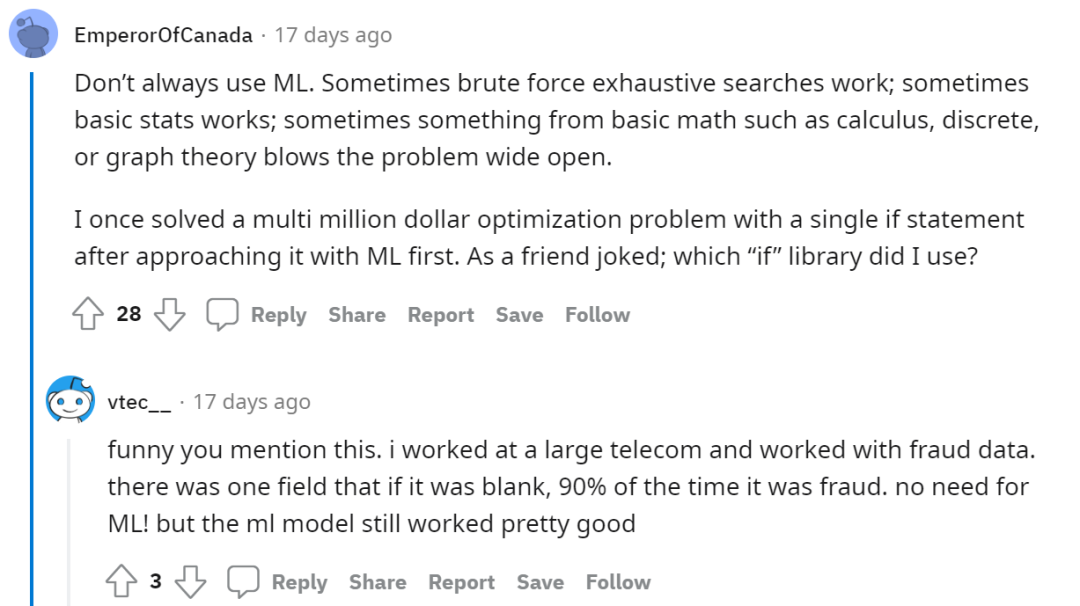Follow vtec__'s comment thread
The image size is (1080, 606).
tap(618, 582)
